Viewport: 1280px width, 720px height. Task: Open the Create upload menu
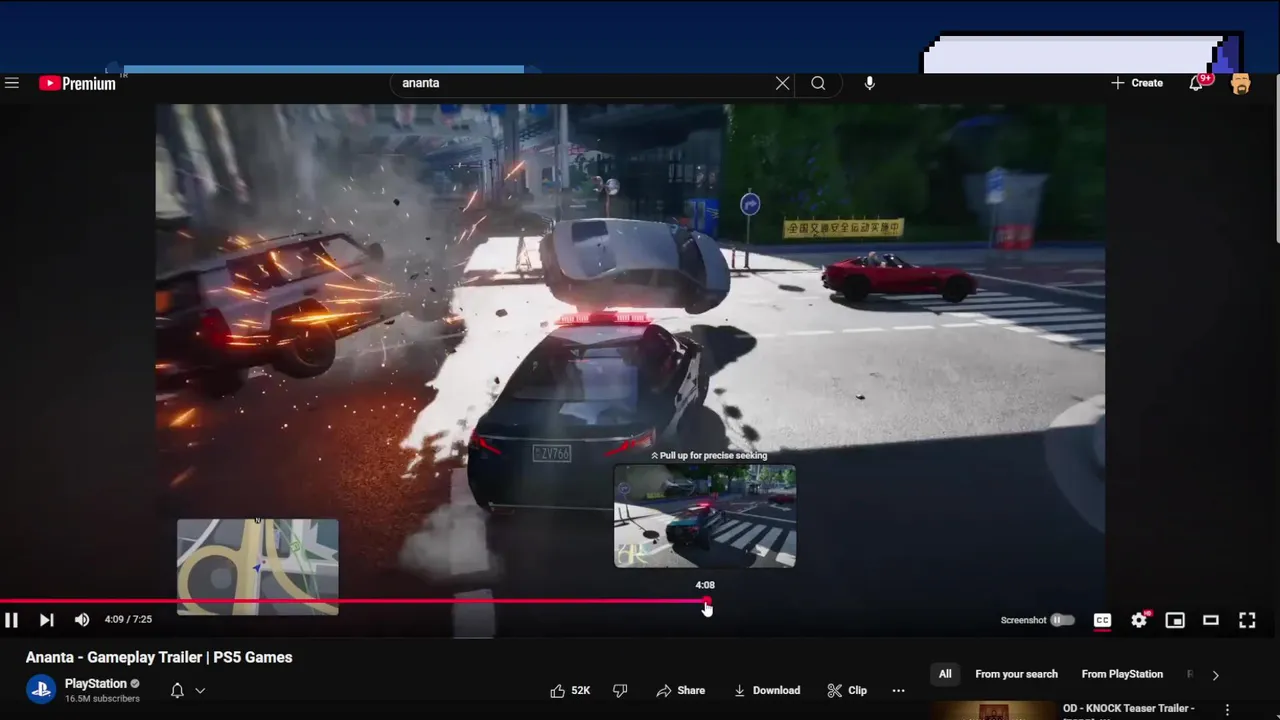click(1137, 83)
